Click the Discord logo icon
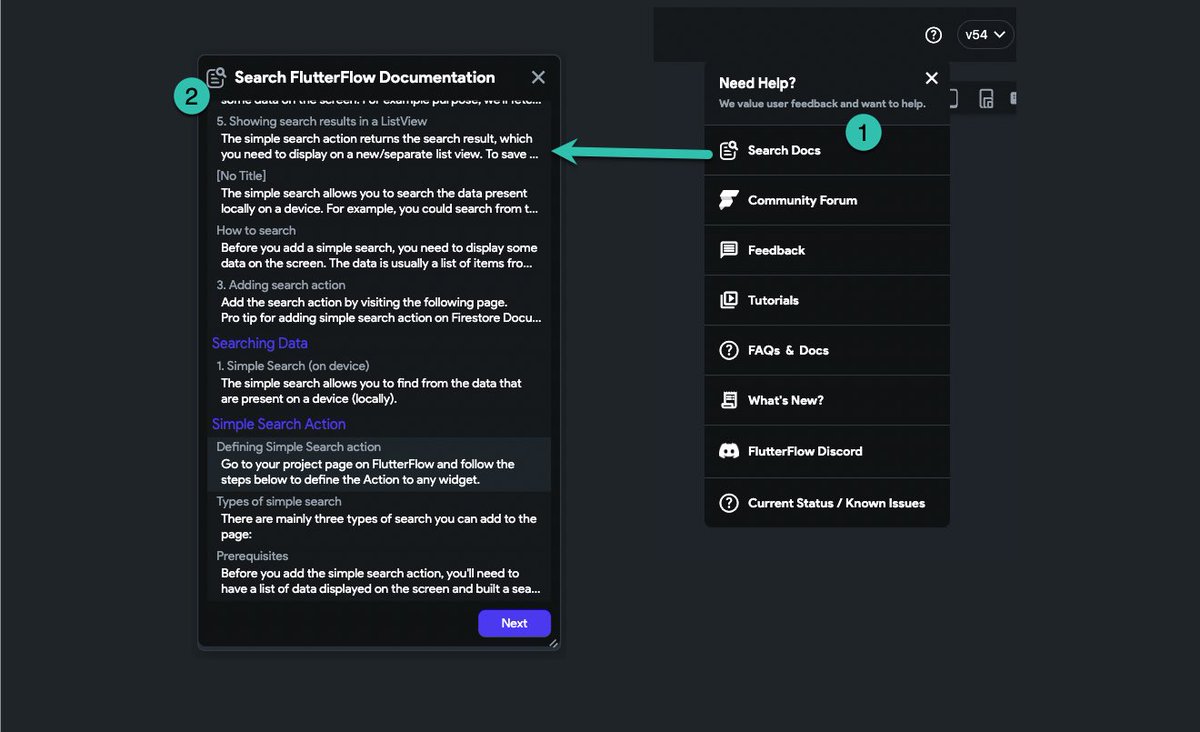 (729, 451)
